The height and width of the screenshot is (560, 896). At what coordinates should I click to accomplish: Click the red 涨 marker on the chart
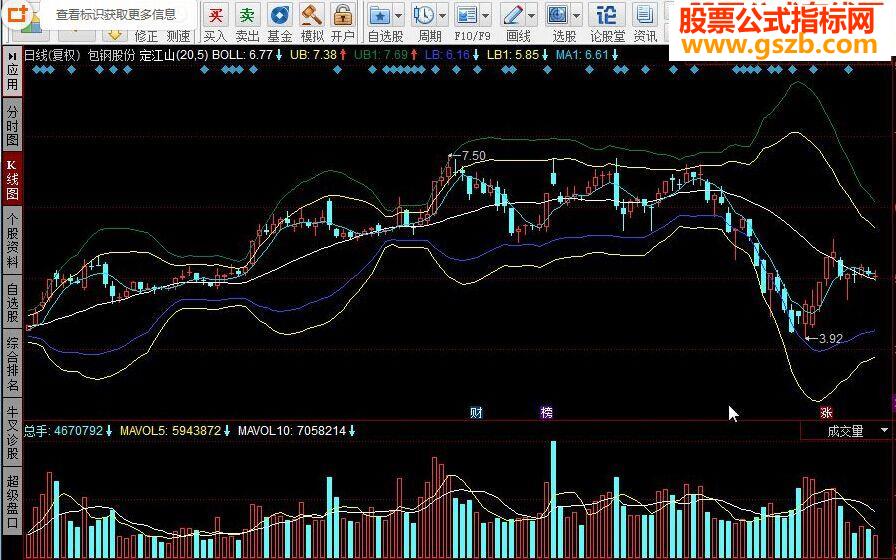[826, 412]
